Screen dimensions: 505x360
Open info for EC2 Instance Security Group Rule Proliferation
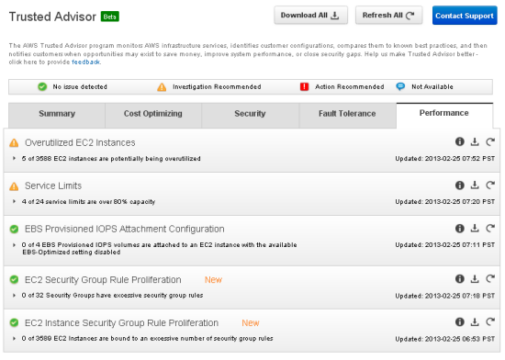click(460, 322)
